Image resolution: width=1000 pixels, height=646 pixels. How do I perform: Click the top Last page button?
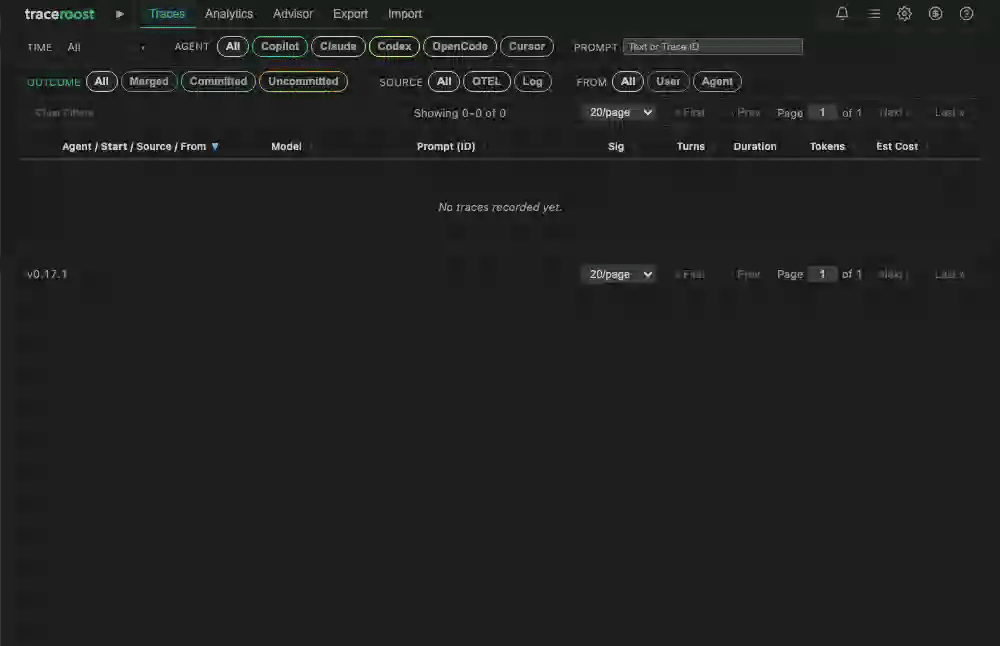tap(950, 113)
